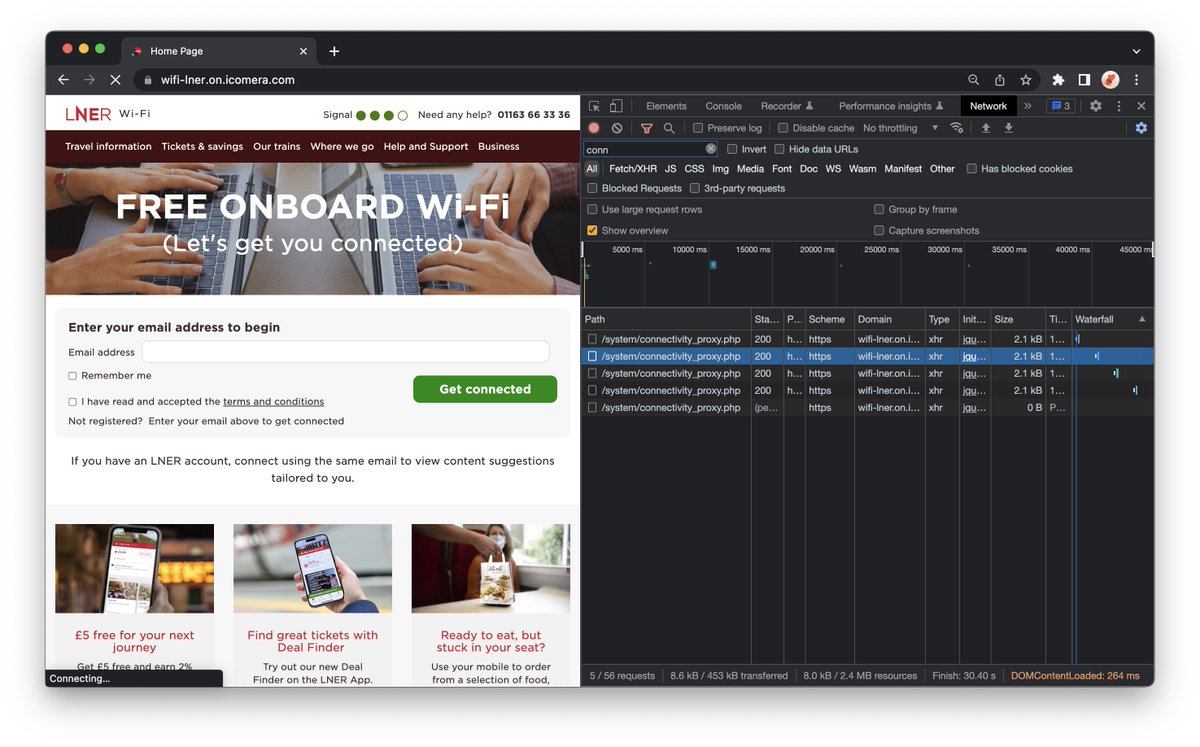Open Network settings blue gear
This screenshot has height=747, width=1200.
click(x=1141, y=128)
